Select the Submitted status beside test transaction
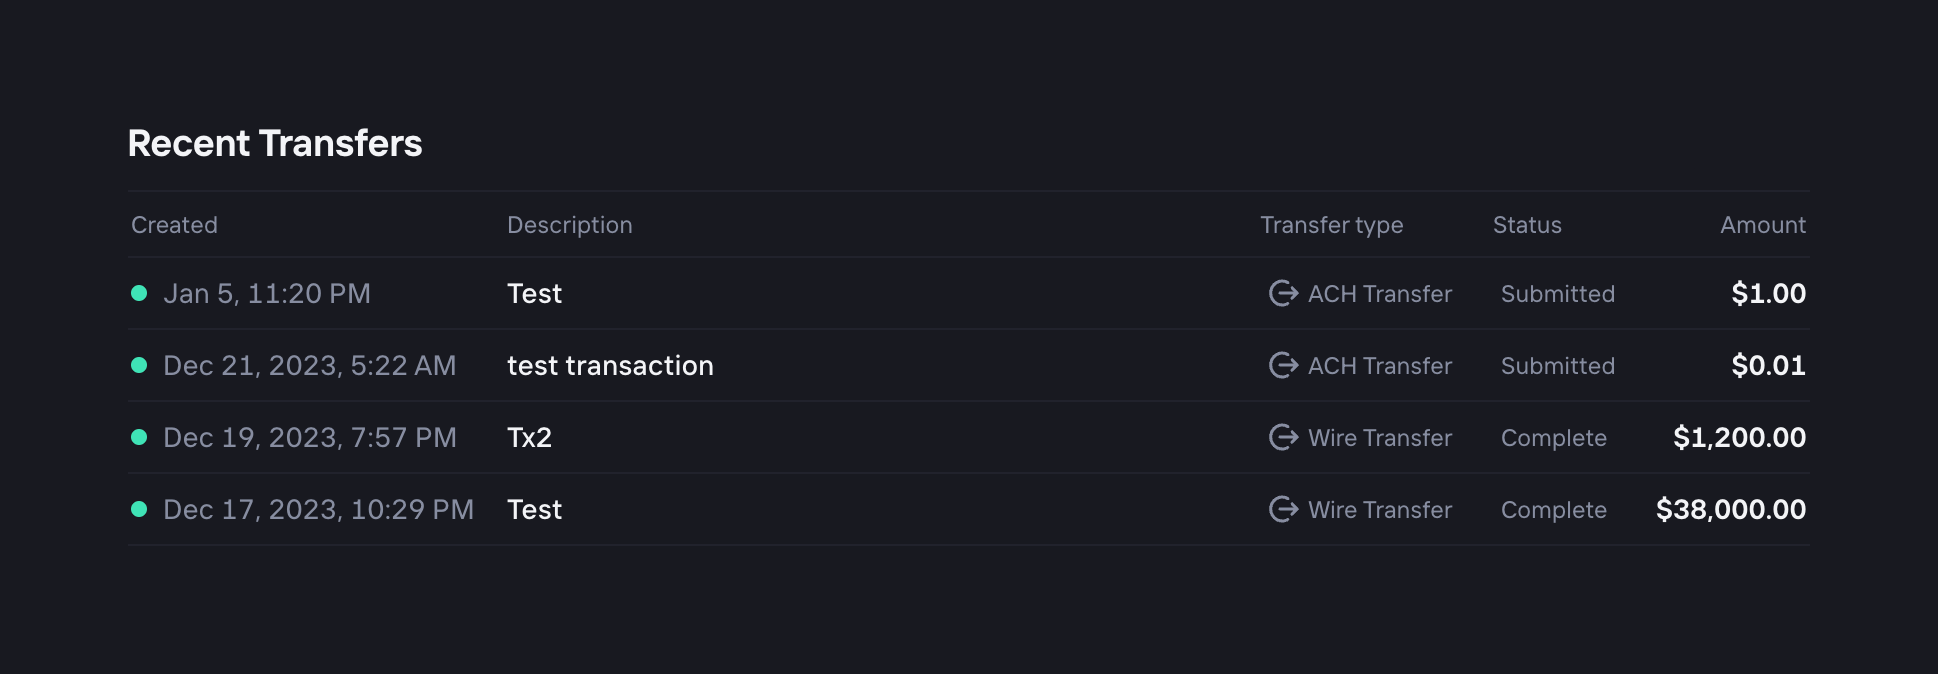 (x=1557, y=365)
